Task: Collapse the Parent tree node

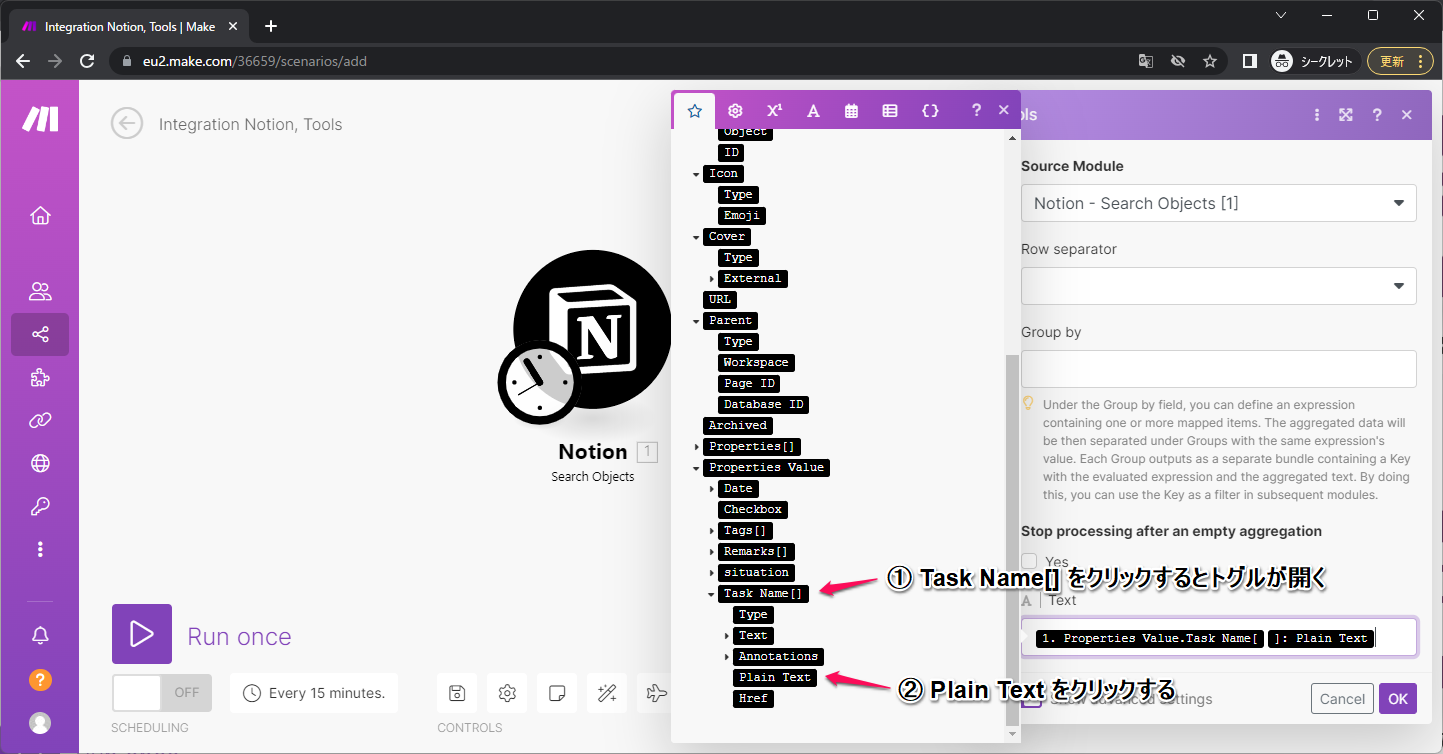Action: [x=697, y=321]
